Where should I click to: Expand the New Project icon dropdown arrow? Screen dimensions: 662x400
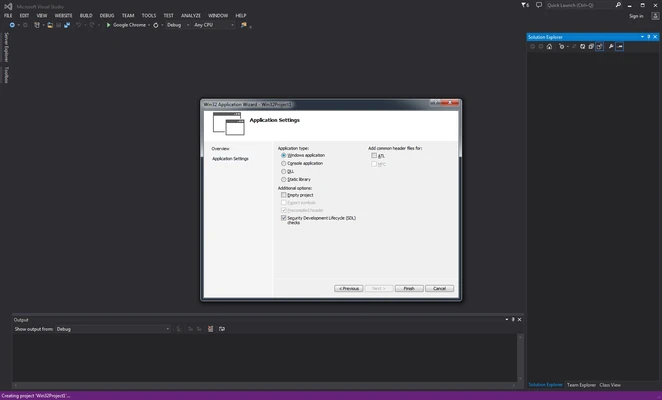tap(43, 25)
